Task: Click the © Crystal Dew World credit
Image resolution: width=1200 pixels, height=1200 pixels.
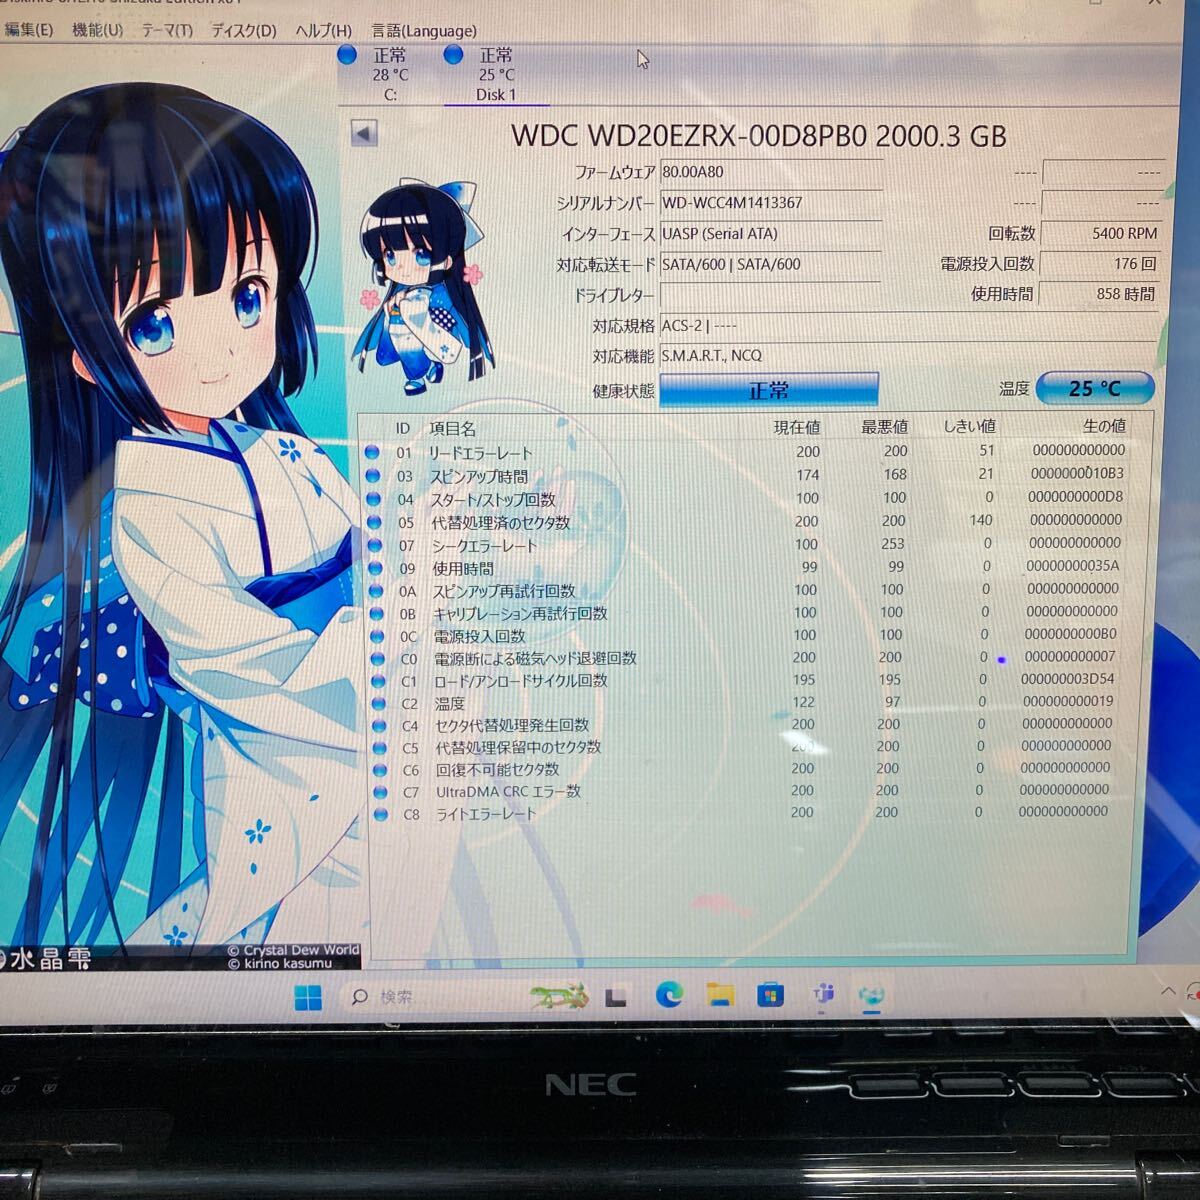Action: [x=293, y=950]
